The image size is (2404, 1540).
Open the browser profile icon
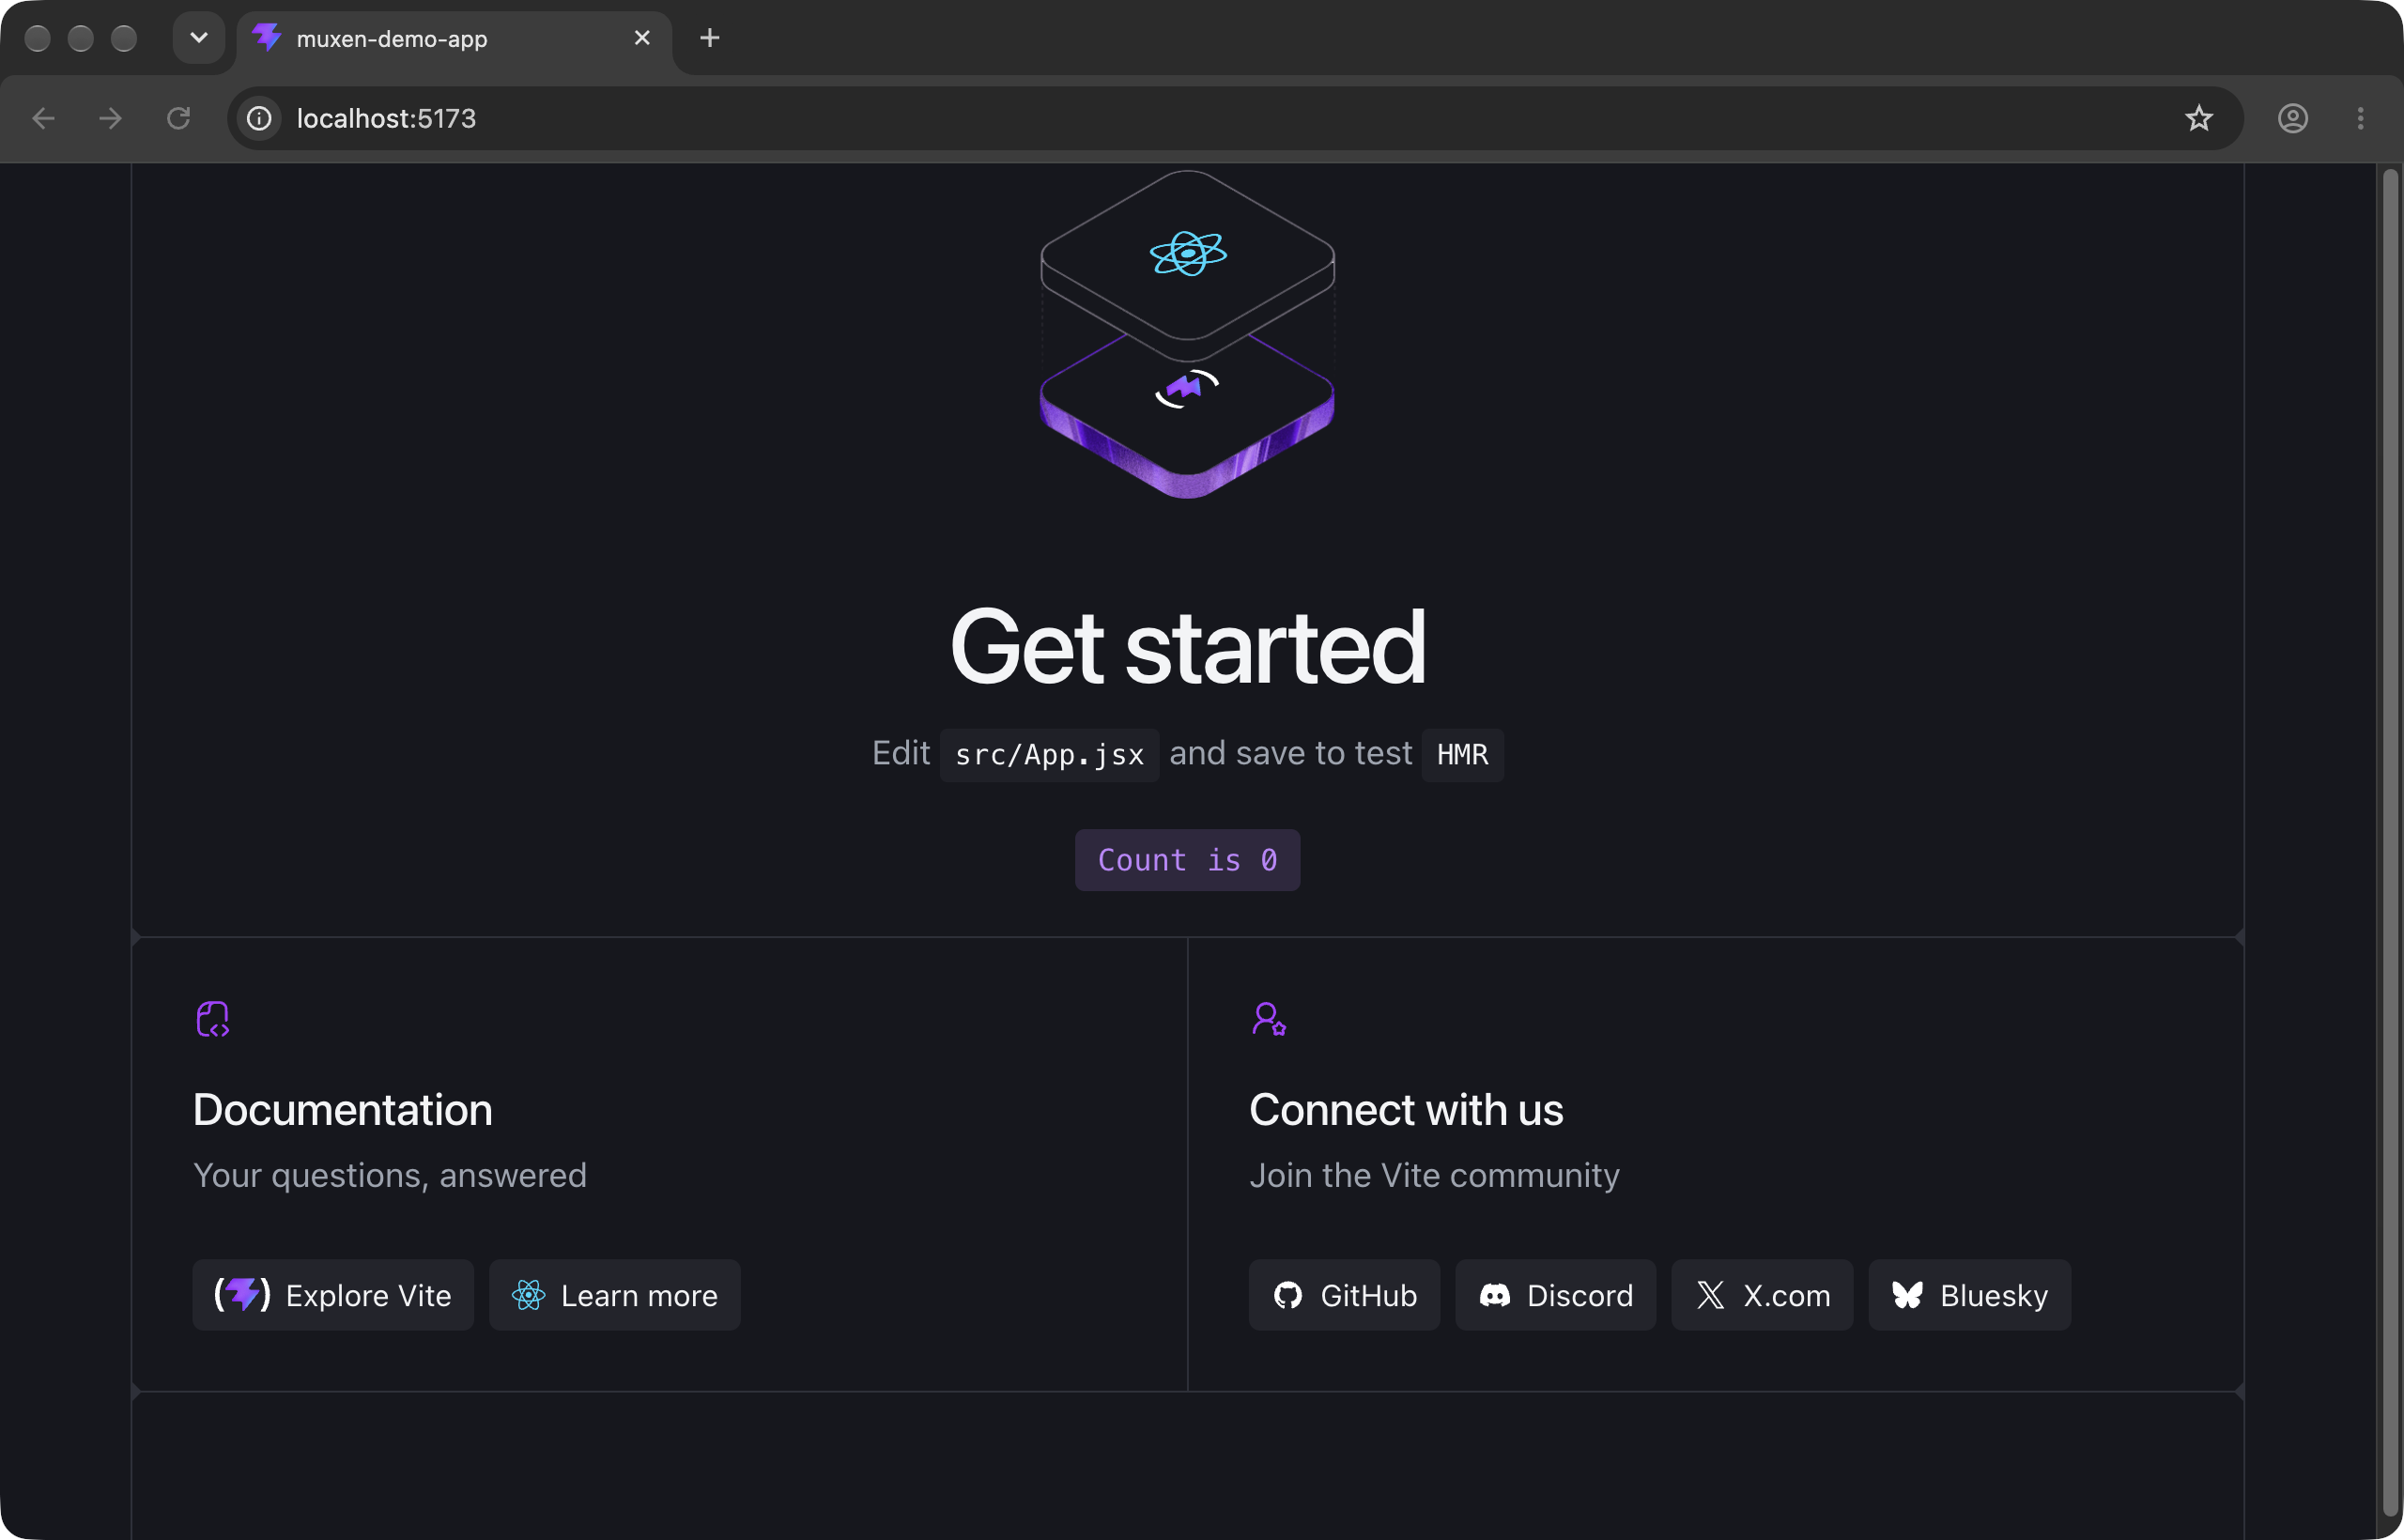tap(2292, 118)
